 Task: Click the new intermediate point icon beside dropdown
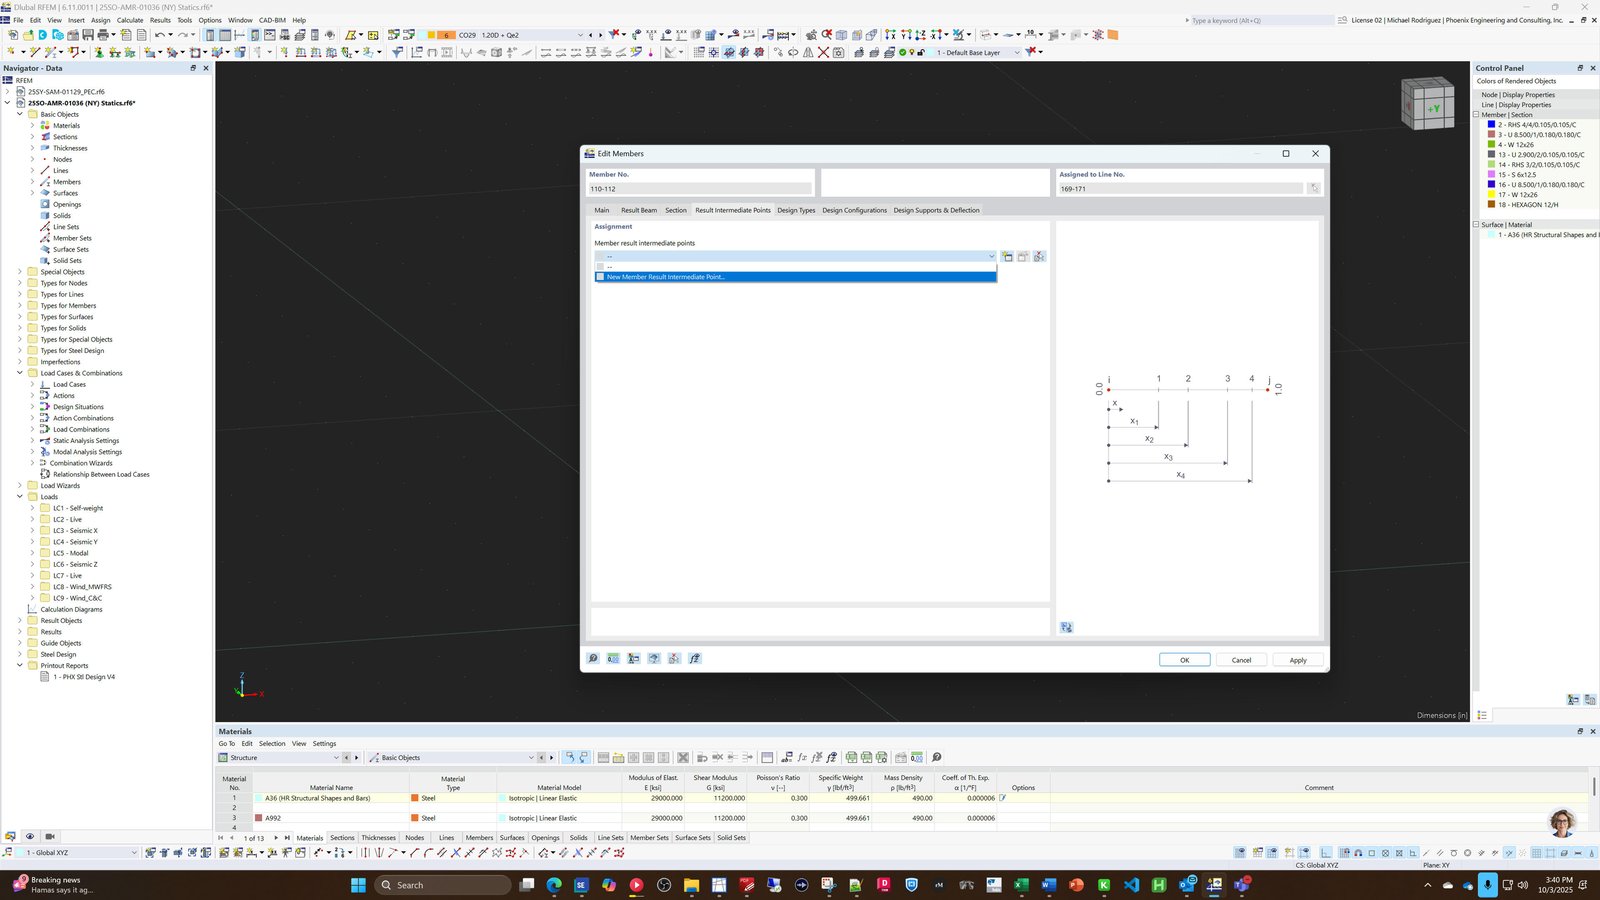pyautogui.click(x=1007, y=257)
